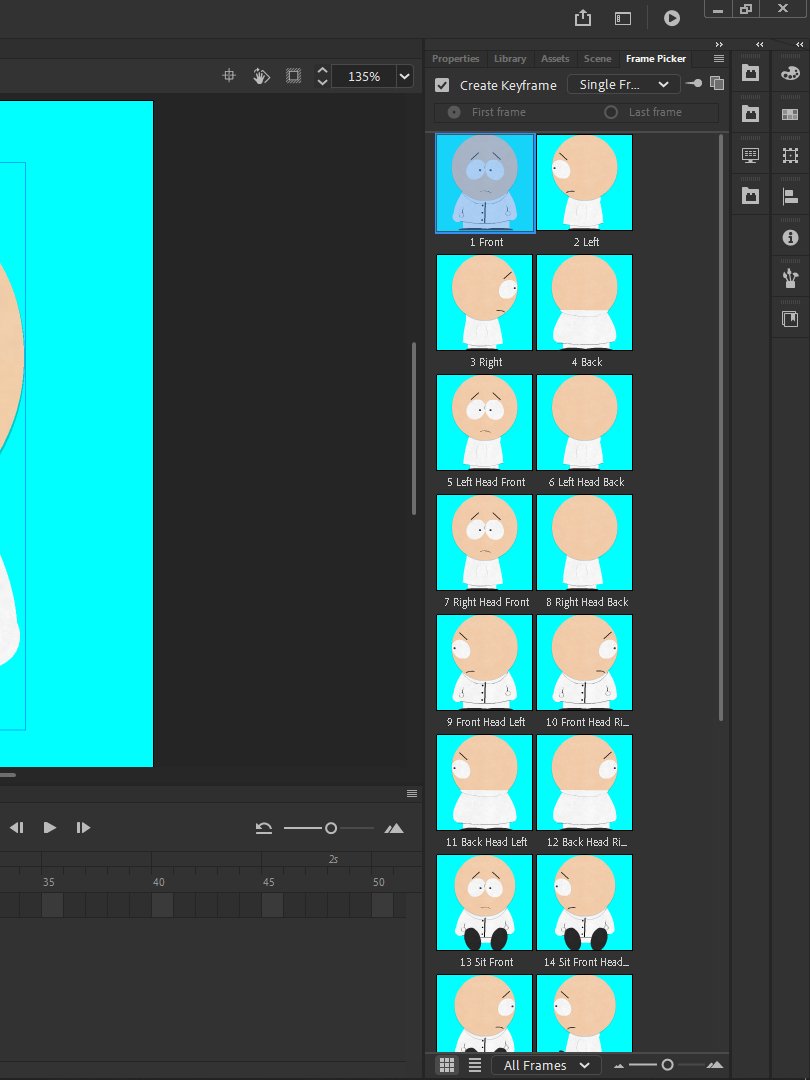
Task: Open the monitor-shaped Output panel icon
Action: [750, 155]
